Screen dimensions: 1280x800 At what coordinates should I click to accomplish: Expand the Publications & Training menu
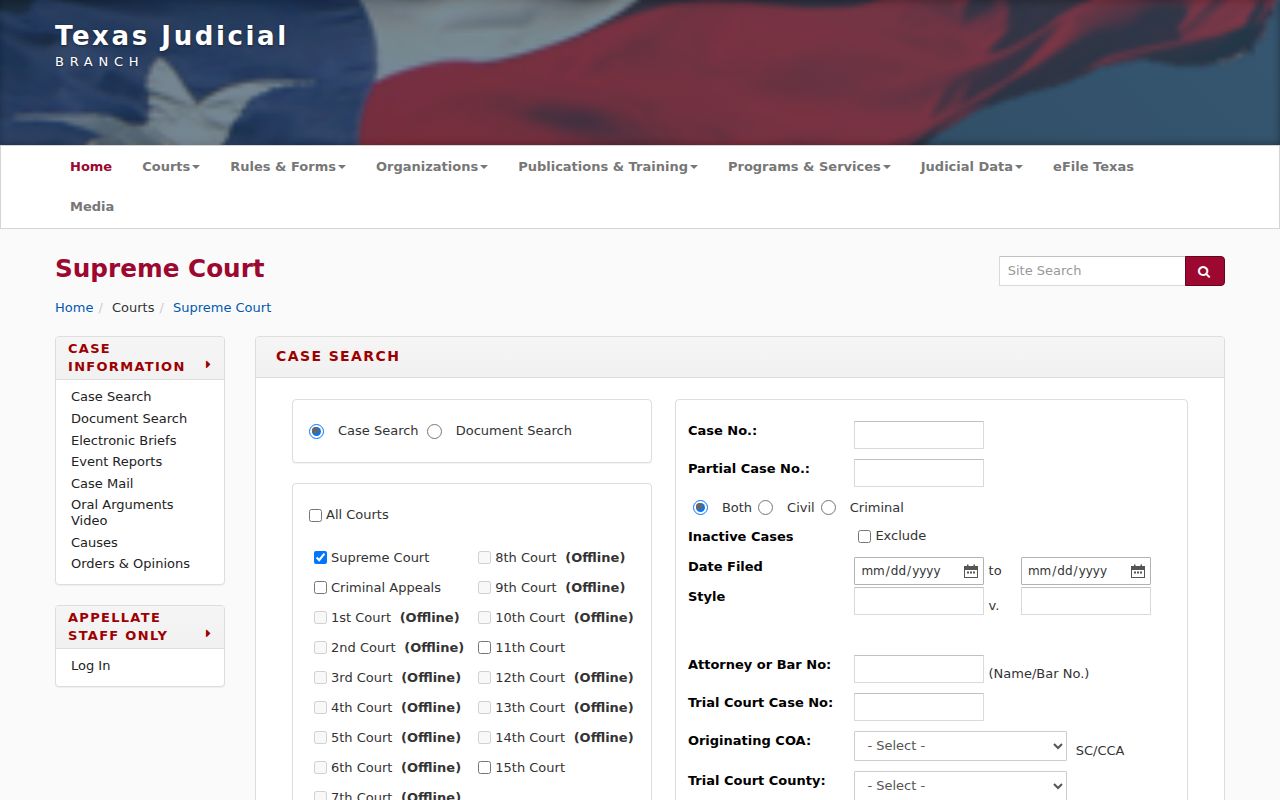click(x=608, y=167)
